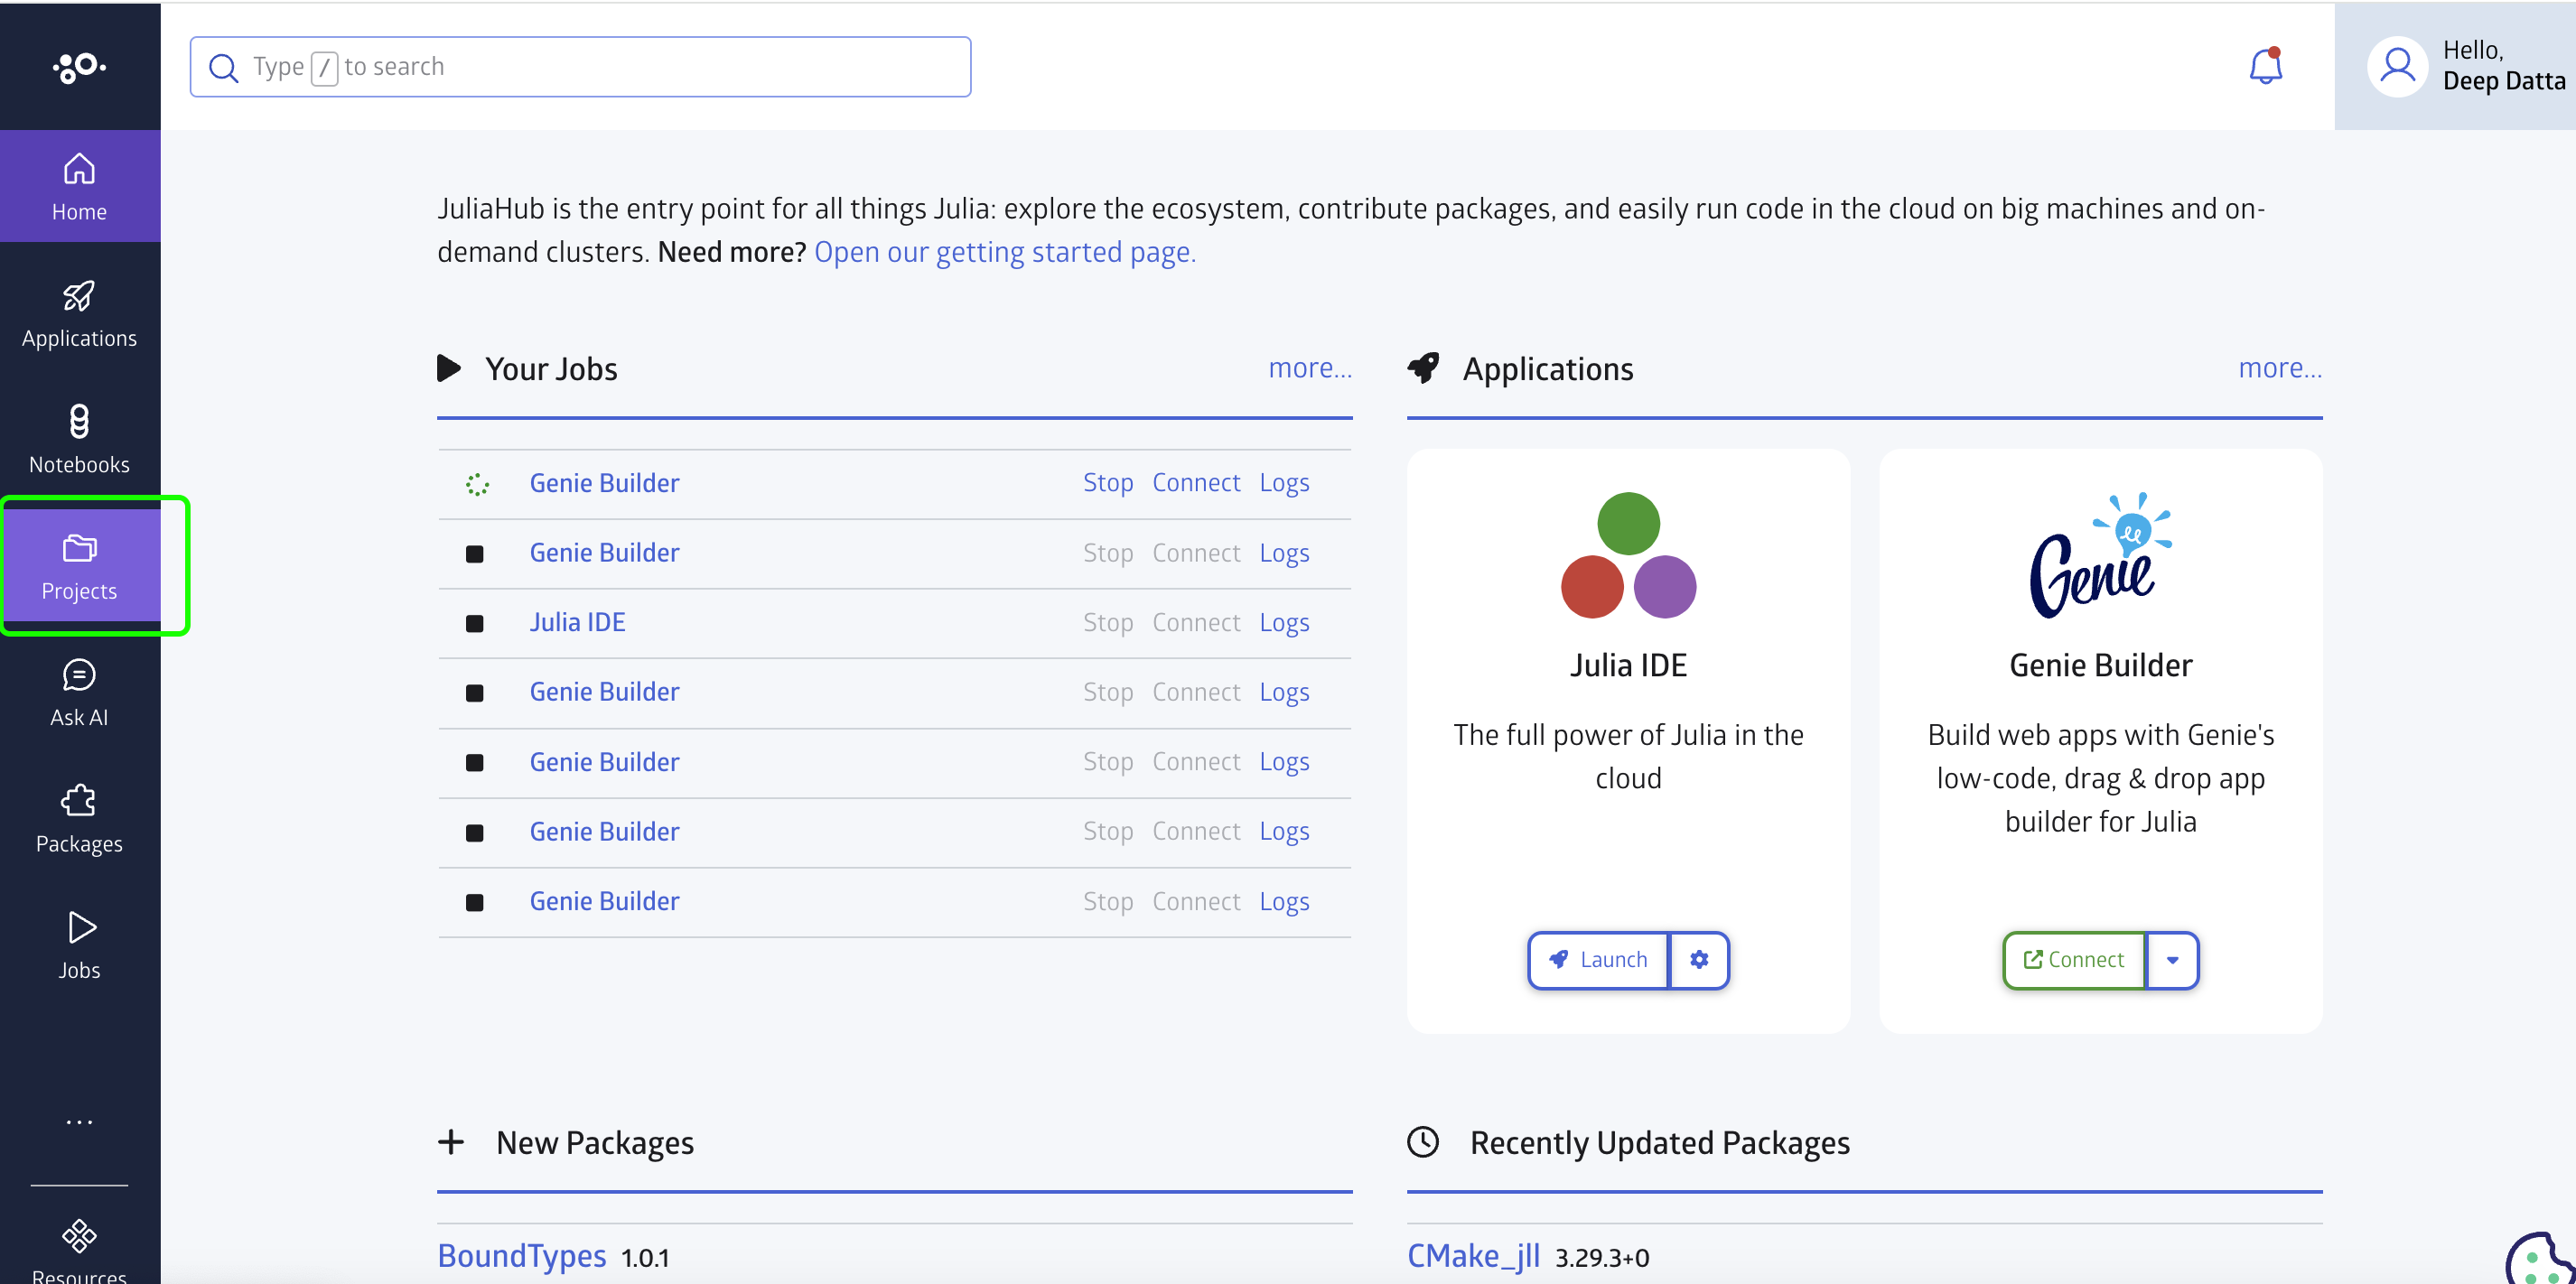Open the Julia IDE job link

[x=577, y=622]
